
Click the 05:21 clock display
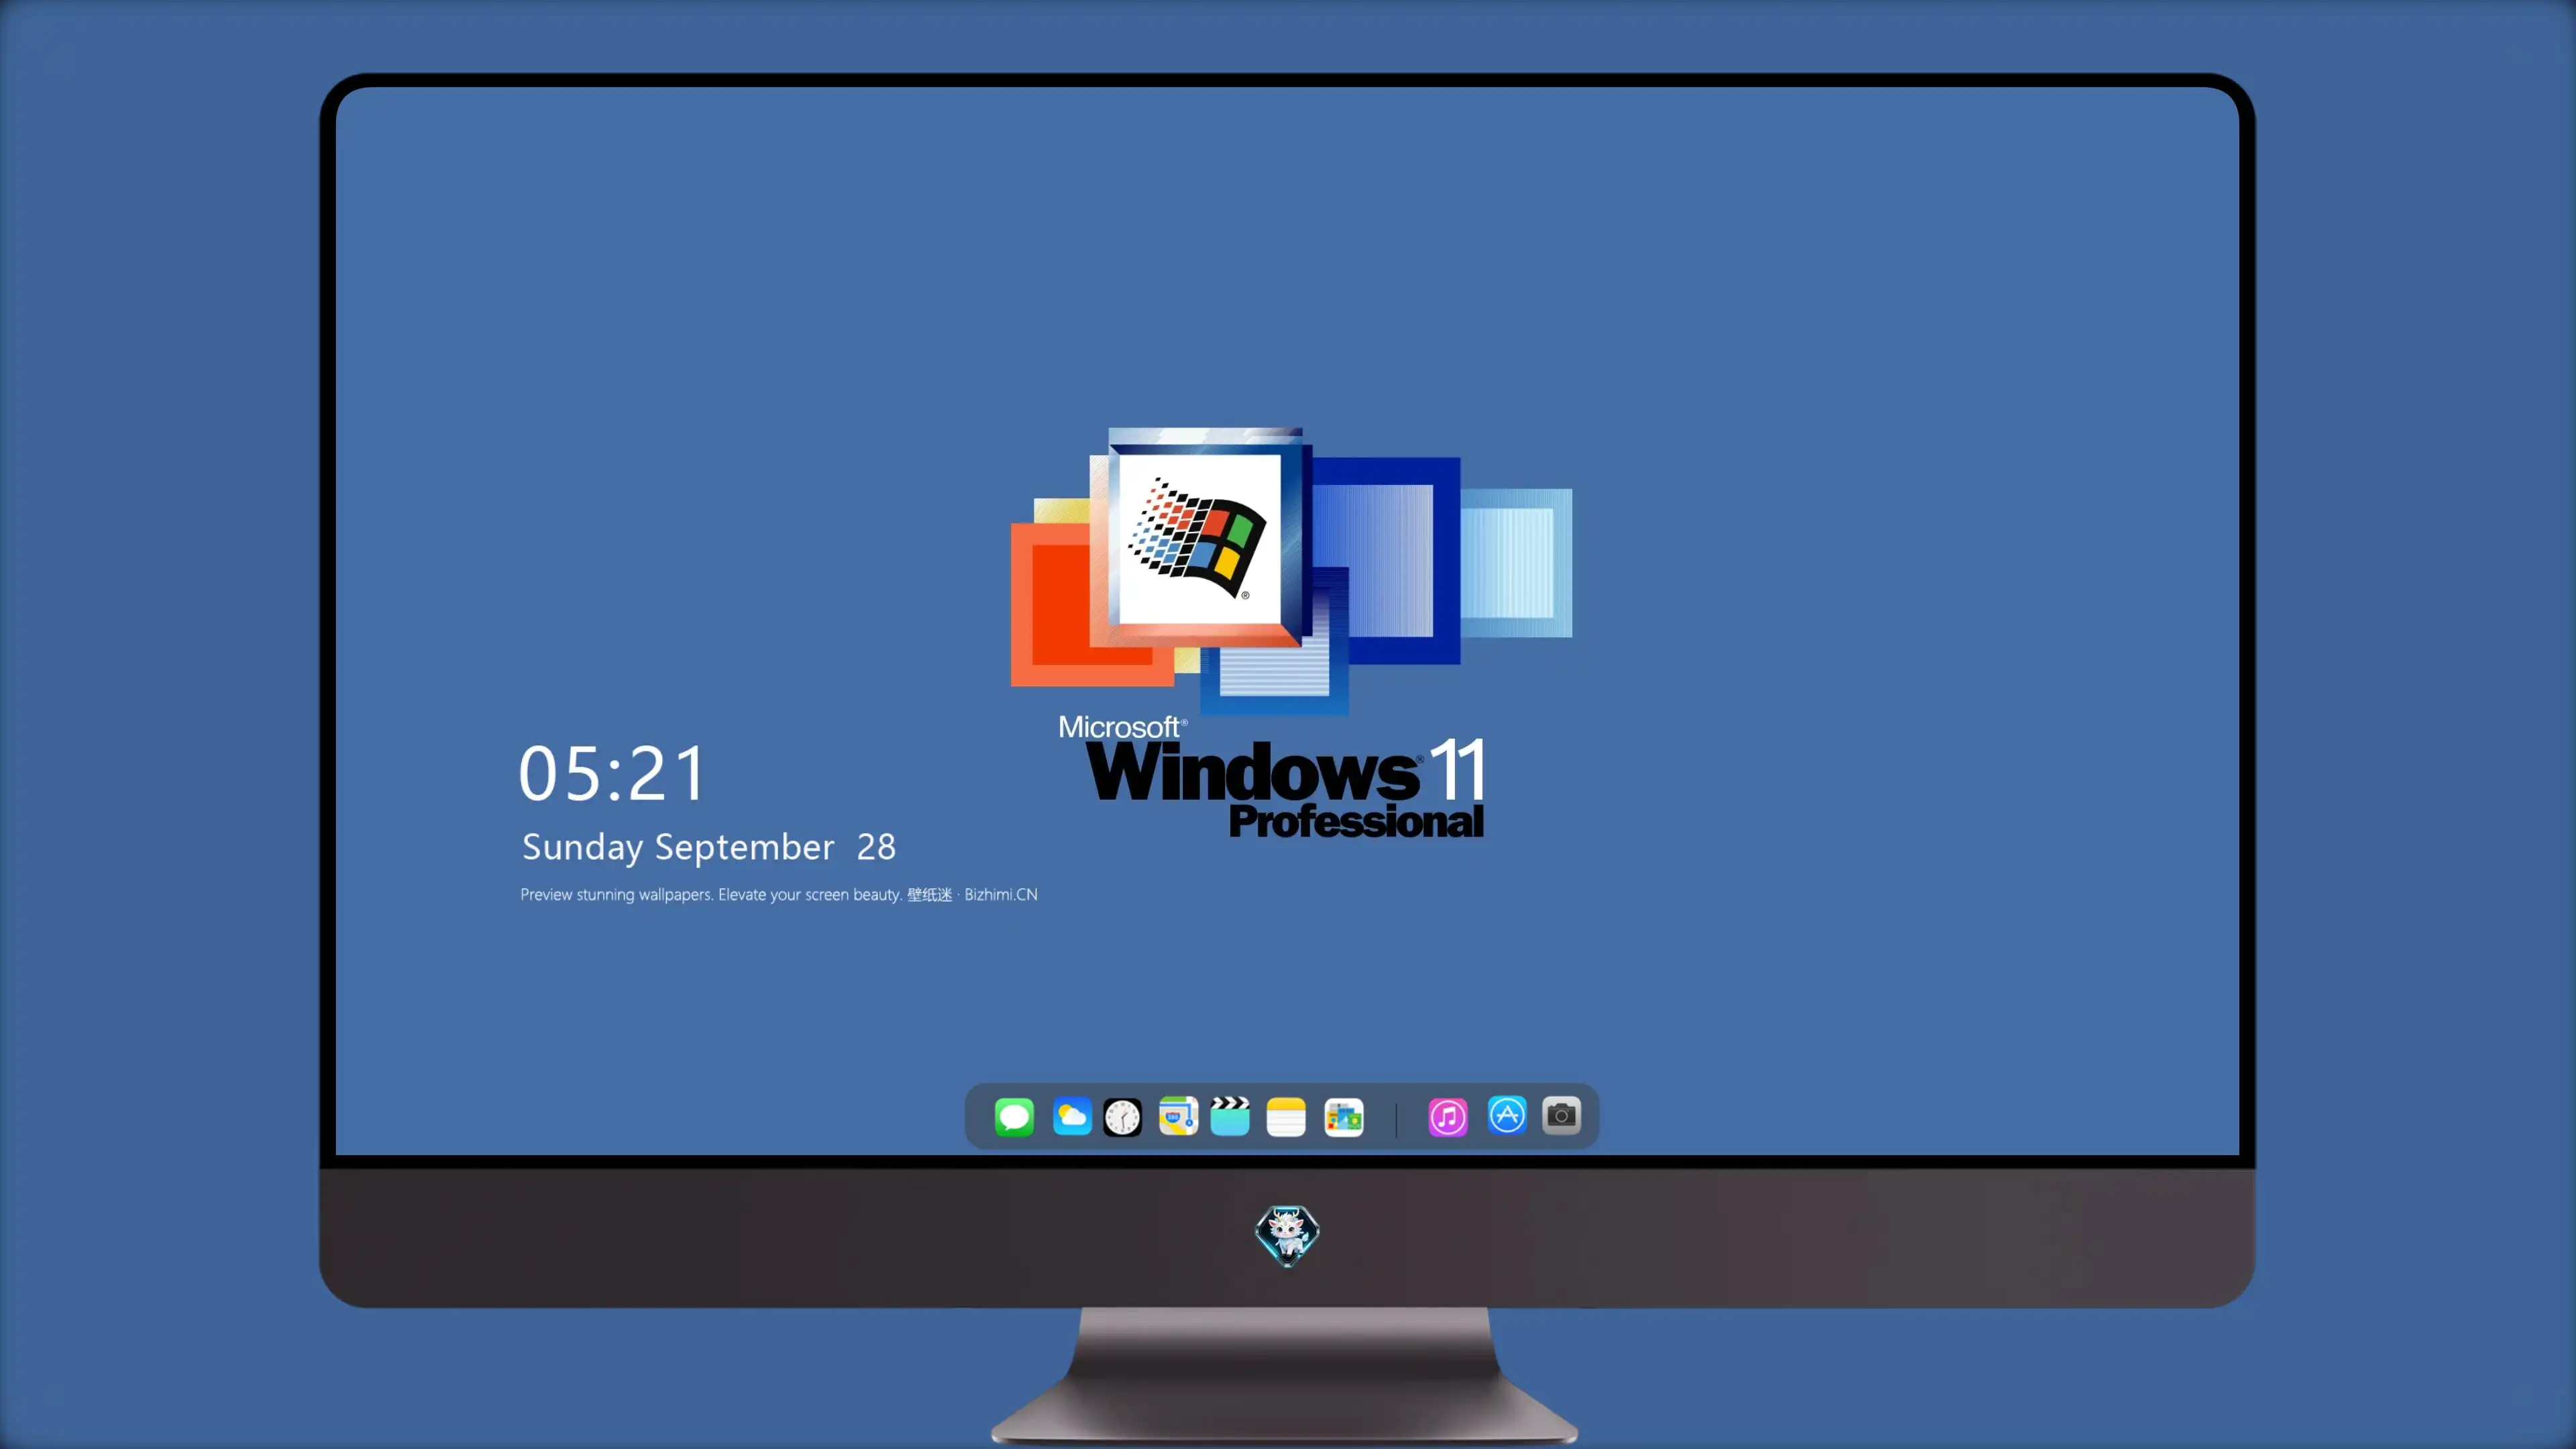tap(612, 773)
